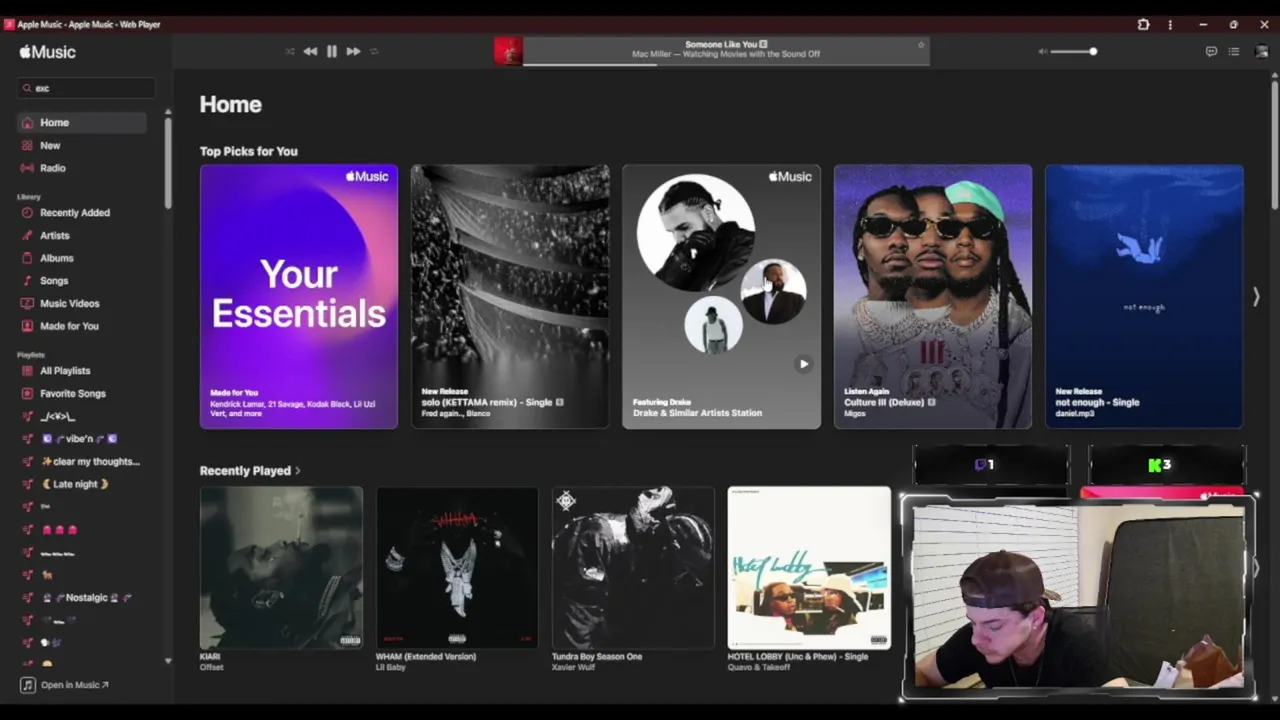Image resolution: width=1280 pixels, height=720 pixels.
Task: Click the Made for You person icon
Action: [x=27, y=326]
